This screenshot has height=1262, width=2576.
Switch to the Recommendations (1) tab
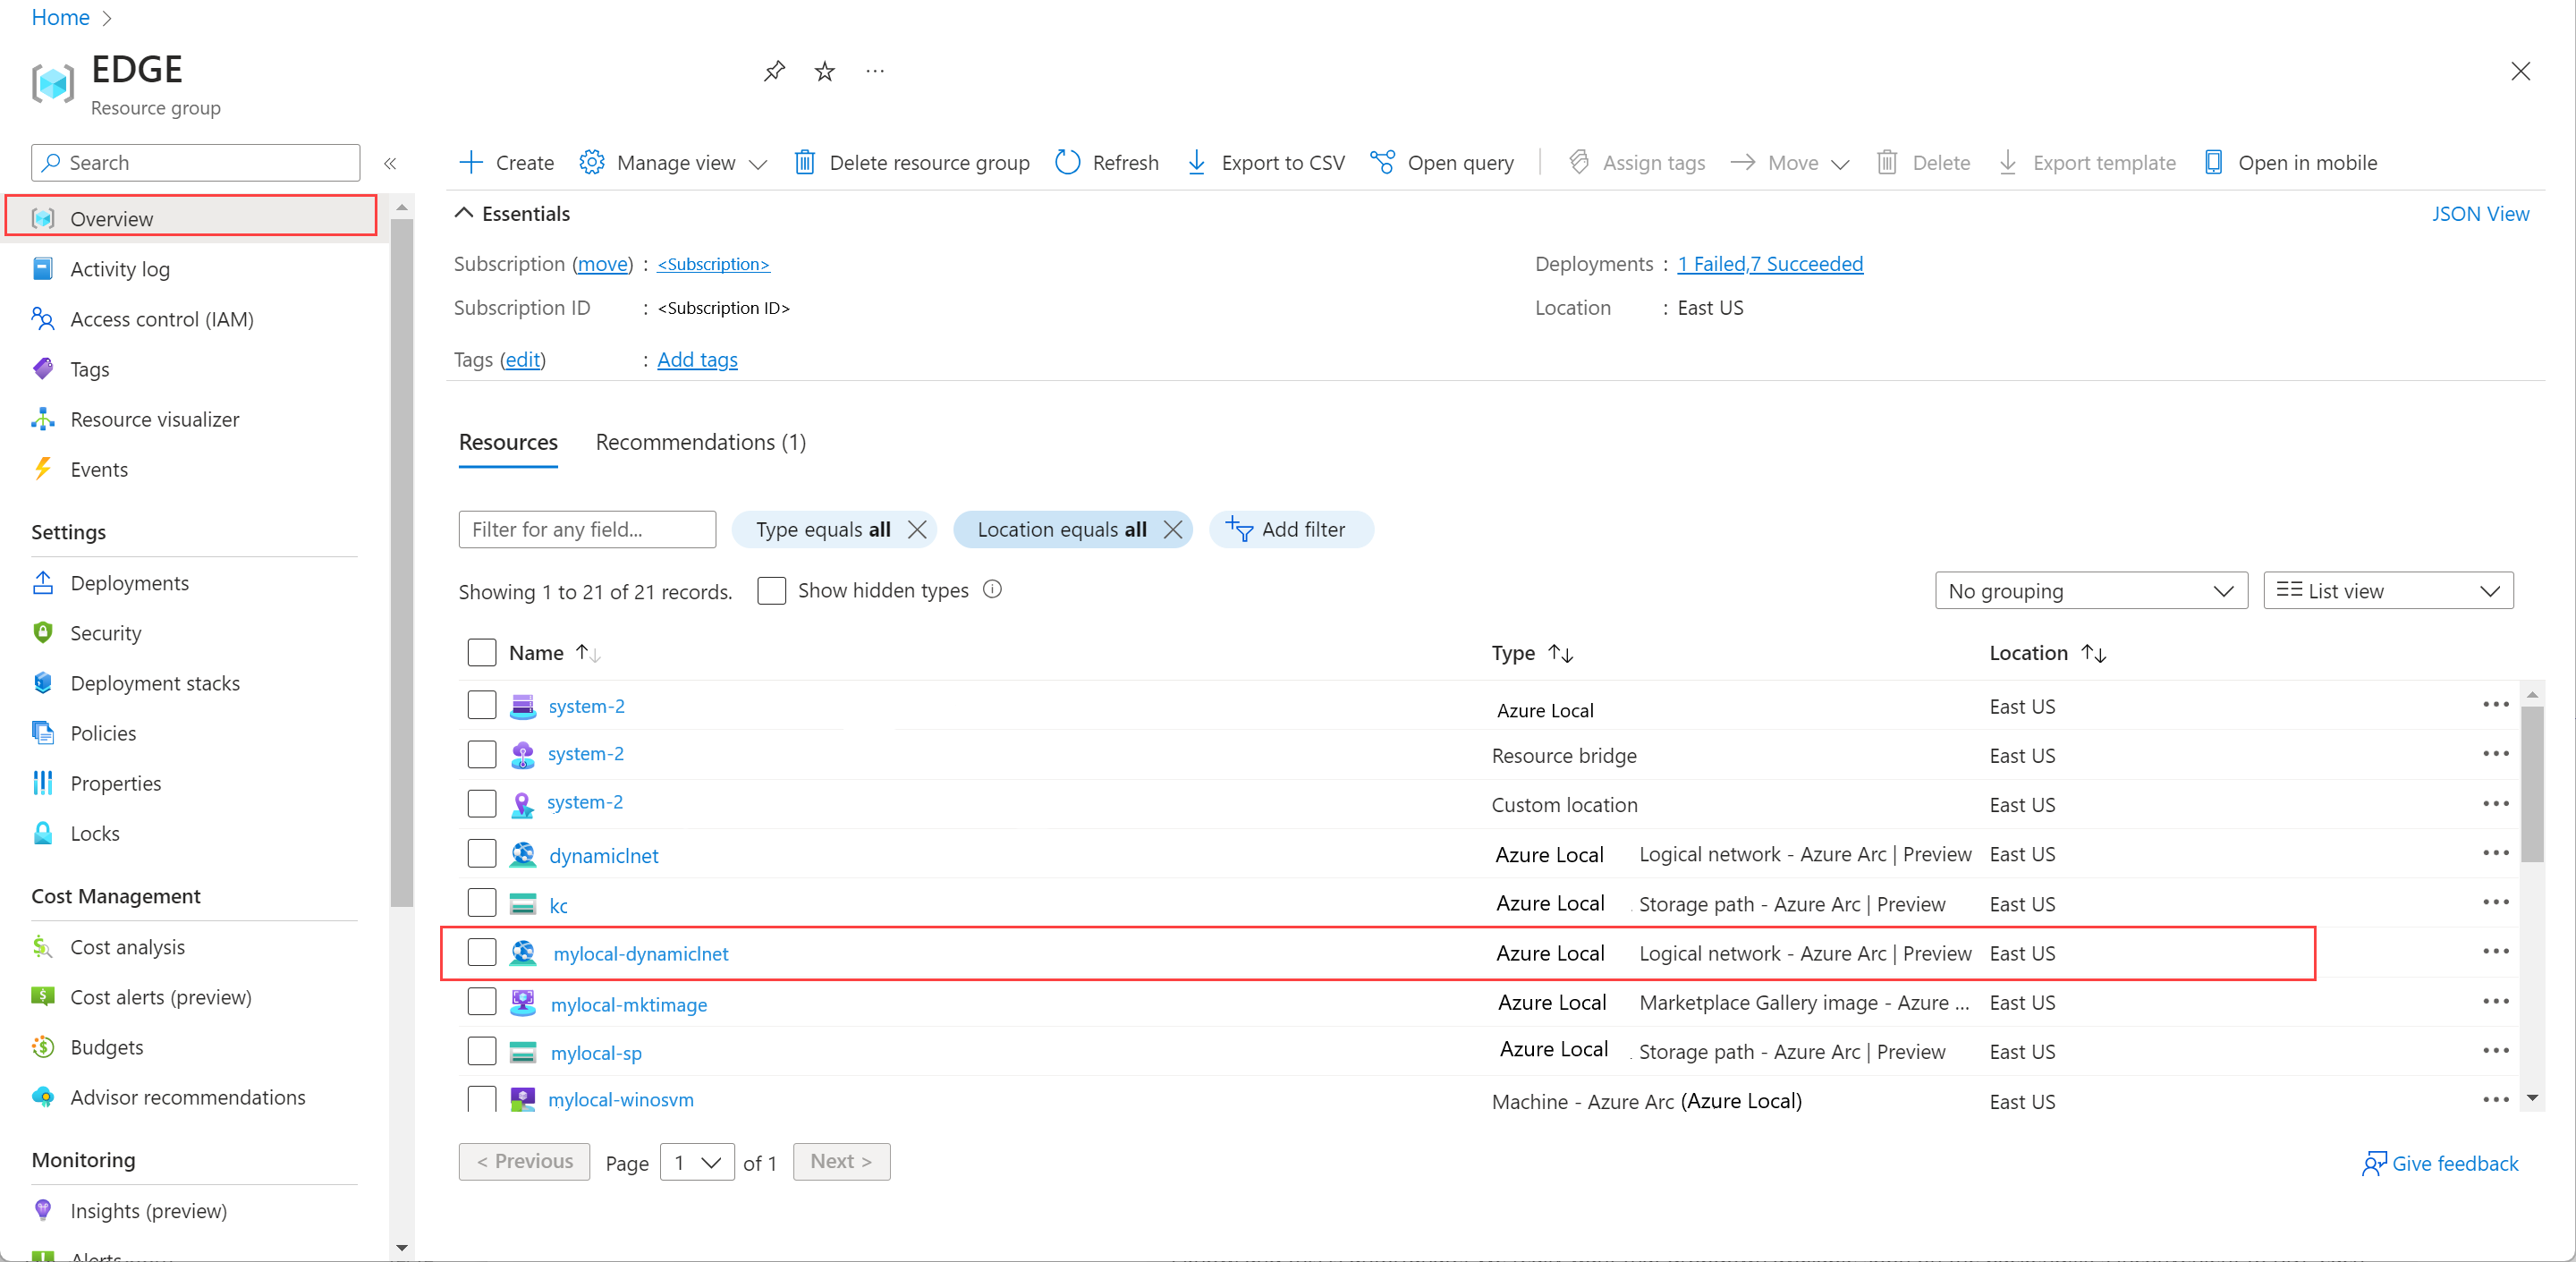[x=700, y=442]
